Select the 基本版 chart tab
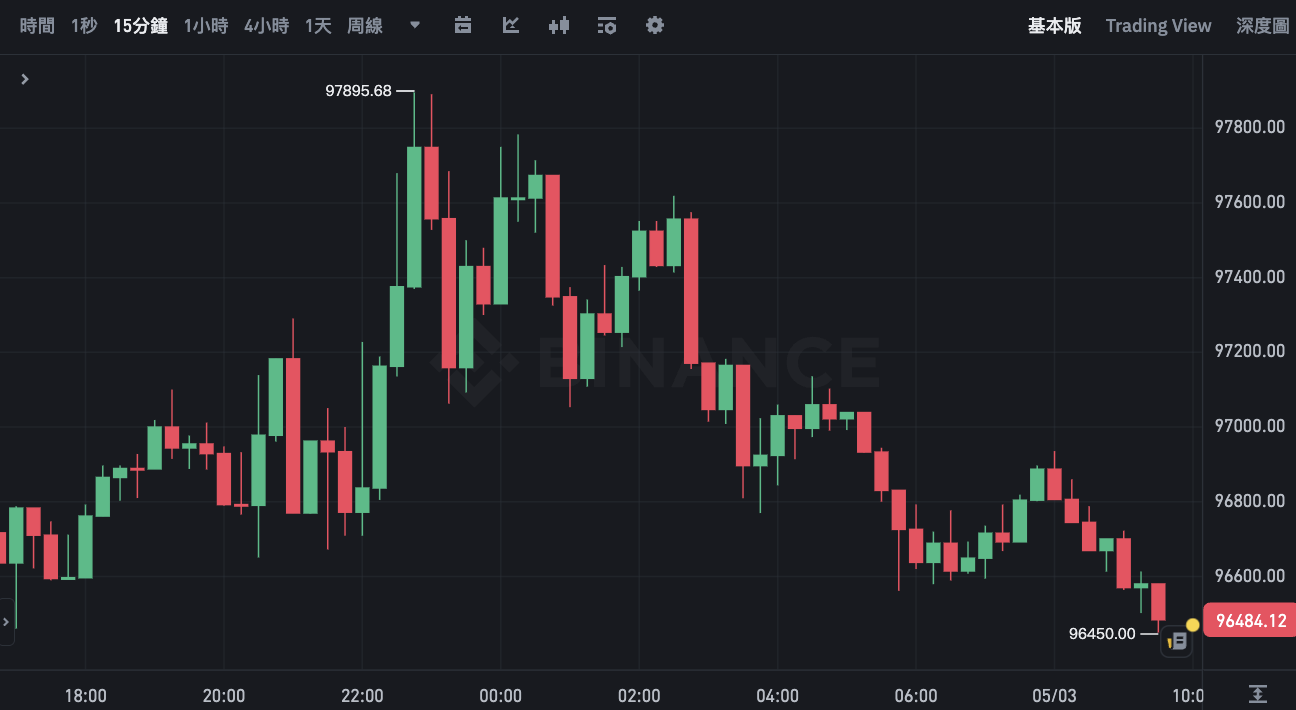The height and width of the screenshot is (710, 1296). [1054, 26]
